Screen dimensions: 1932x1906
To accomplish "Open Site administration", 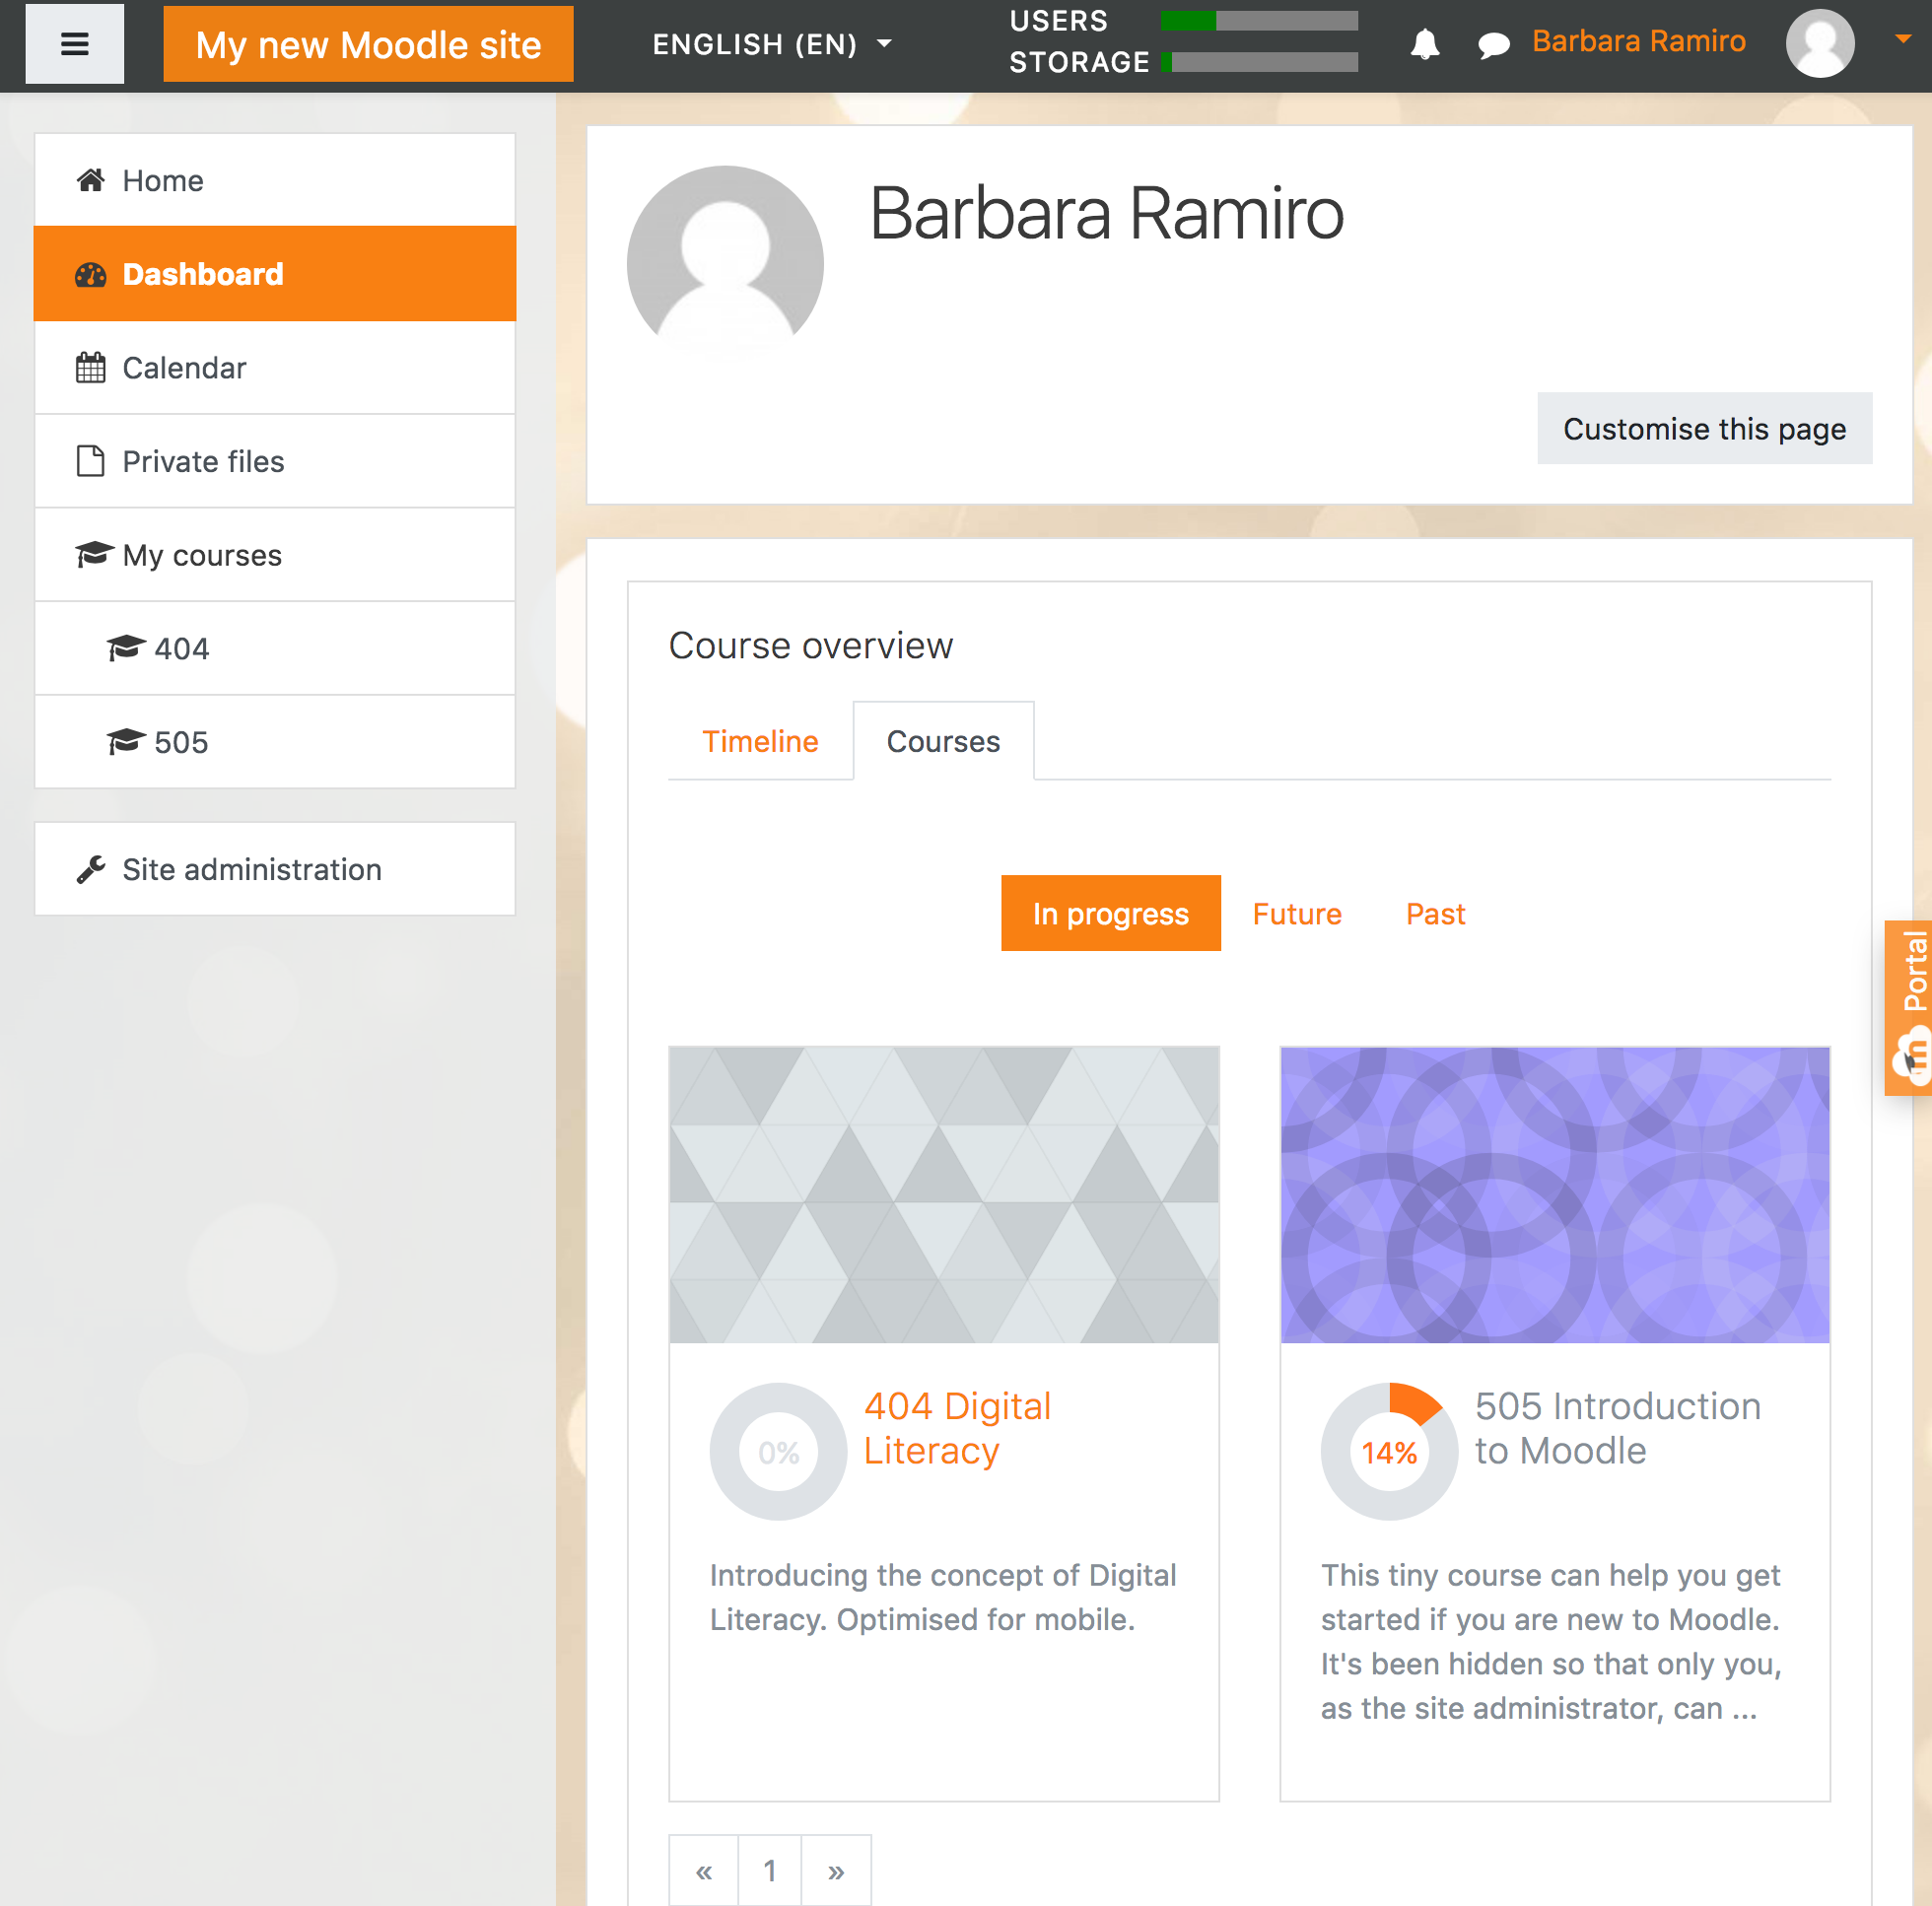I will click(275, 869).
